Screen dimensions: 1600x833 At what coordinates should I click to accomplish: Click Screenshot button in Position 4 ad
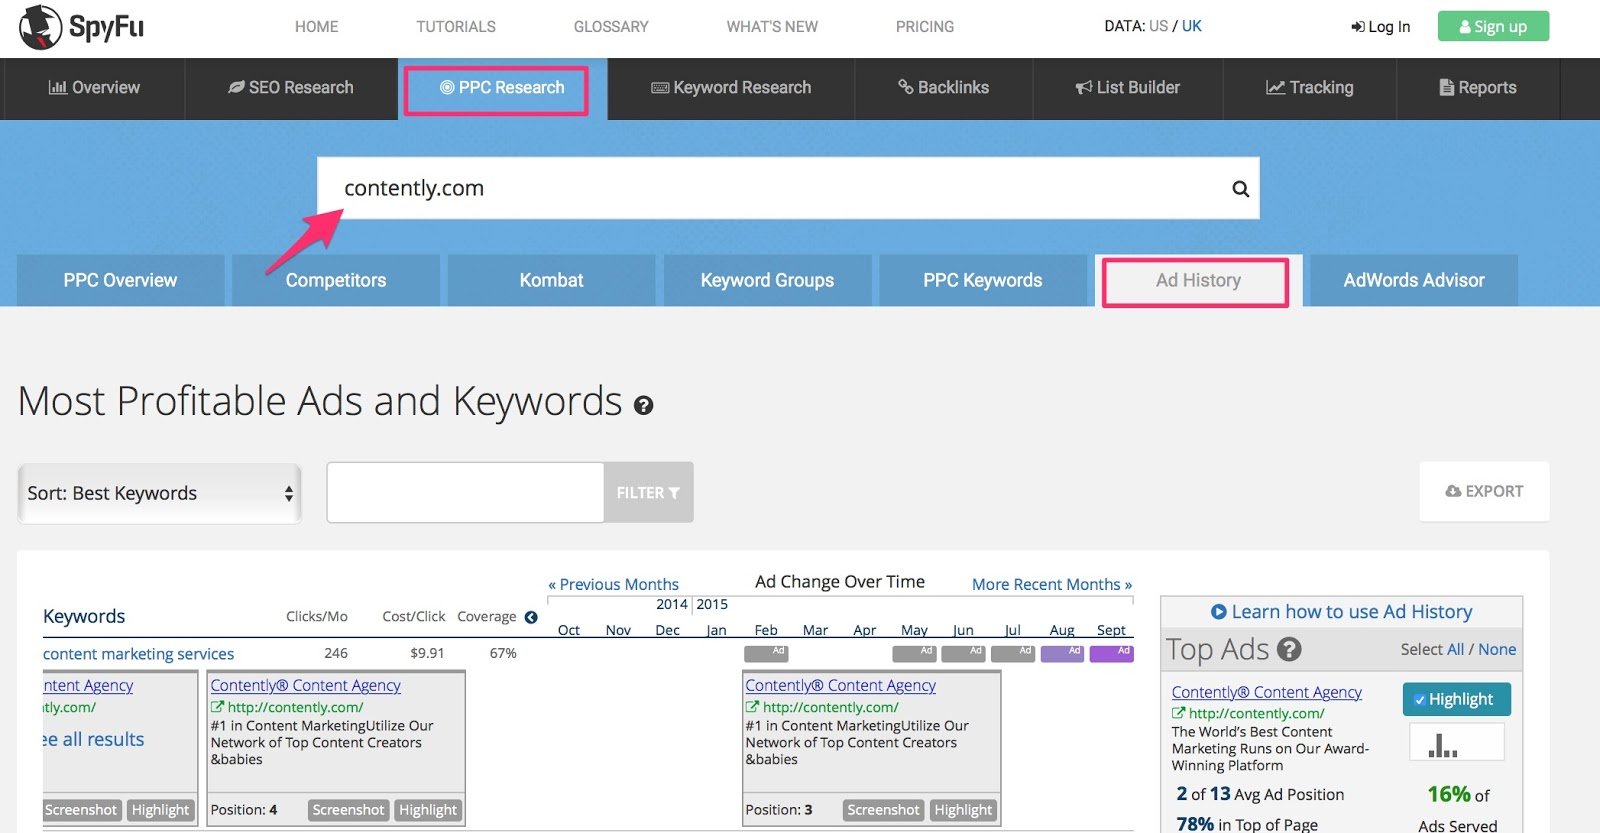pos(348,810)
